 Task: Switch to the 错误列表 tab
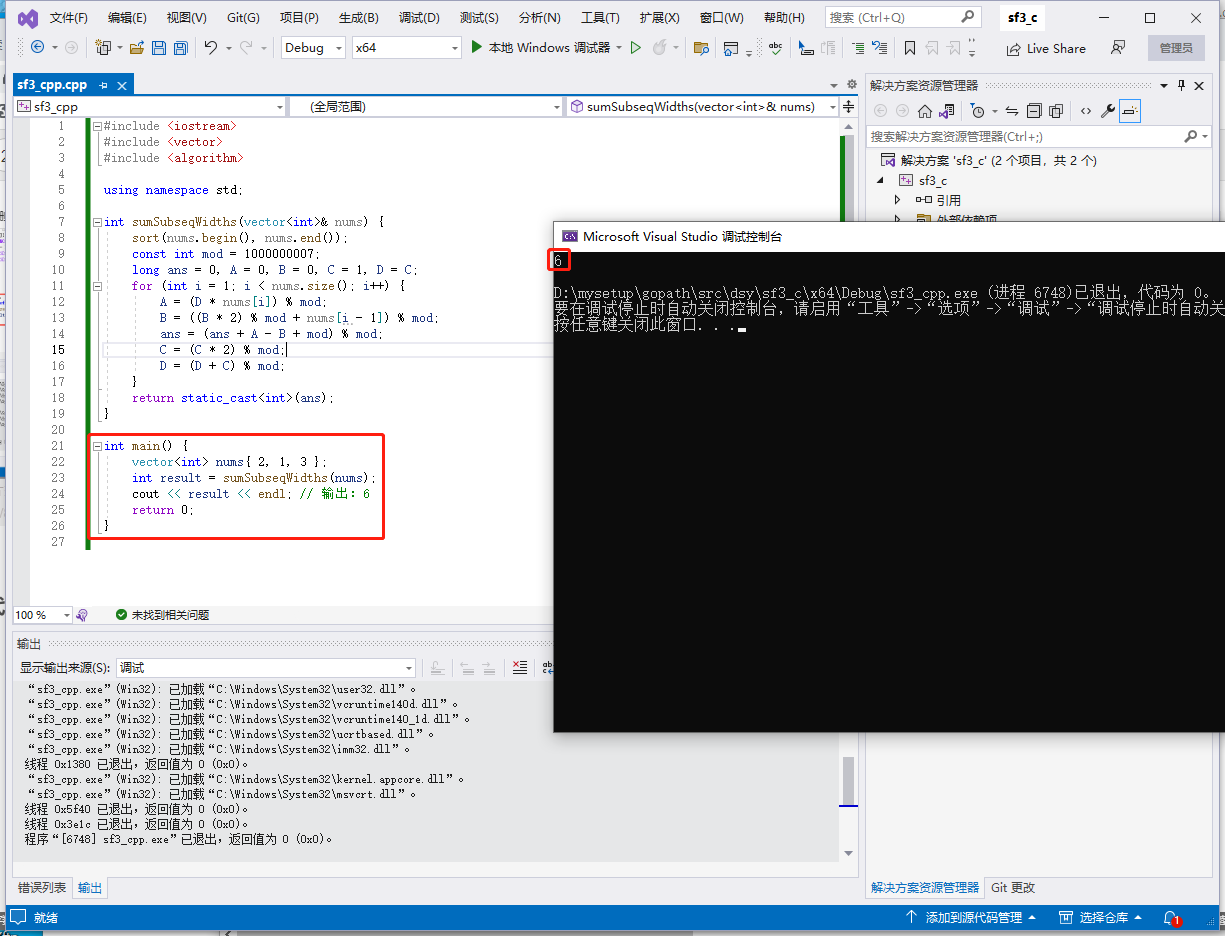42,887
